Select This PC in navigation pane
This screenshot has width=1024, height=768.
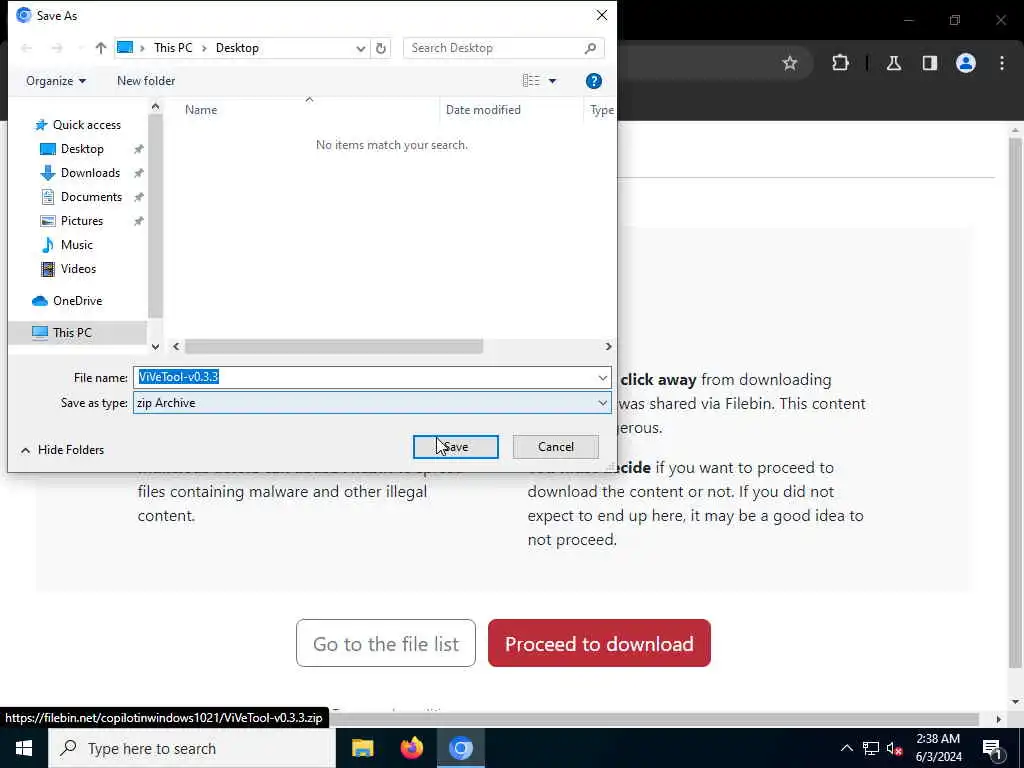[x=72, y=332]
